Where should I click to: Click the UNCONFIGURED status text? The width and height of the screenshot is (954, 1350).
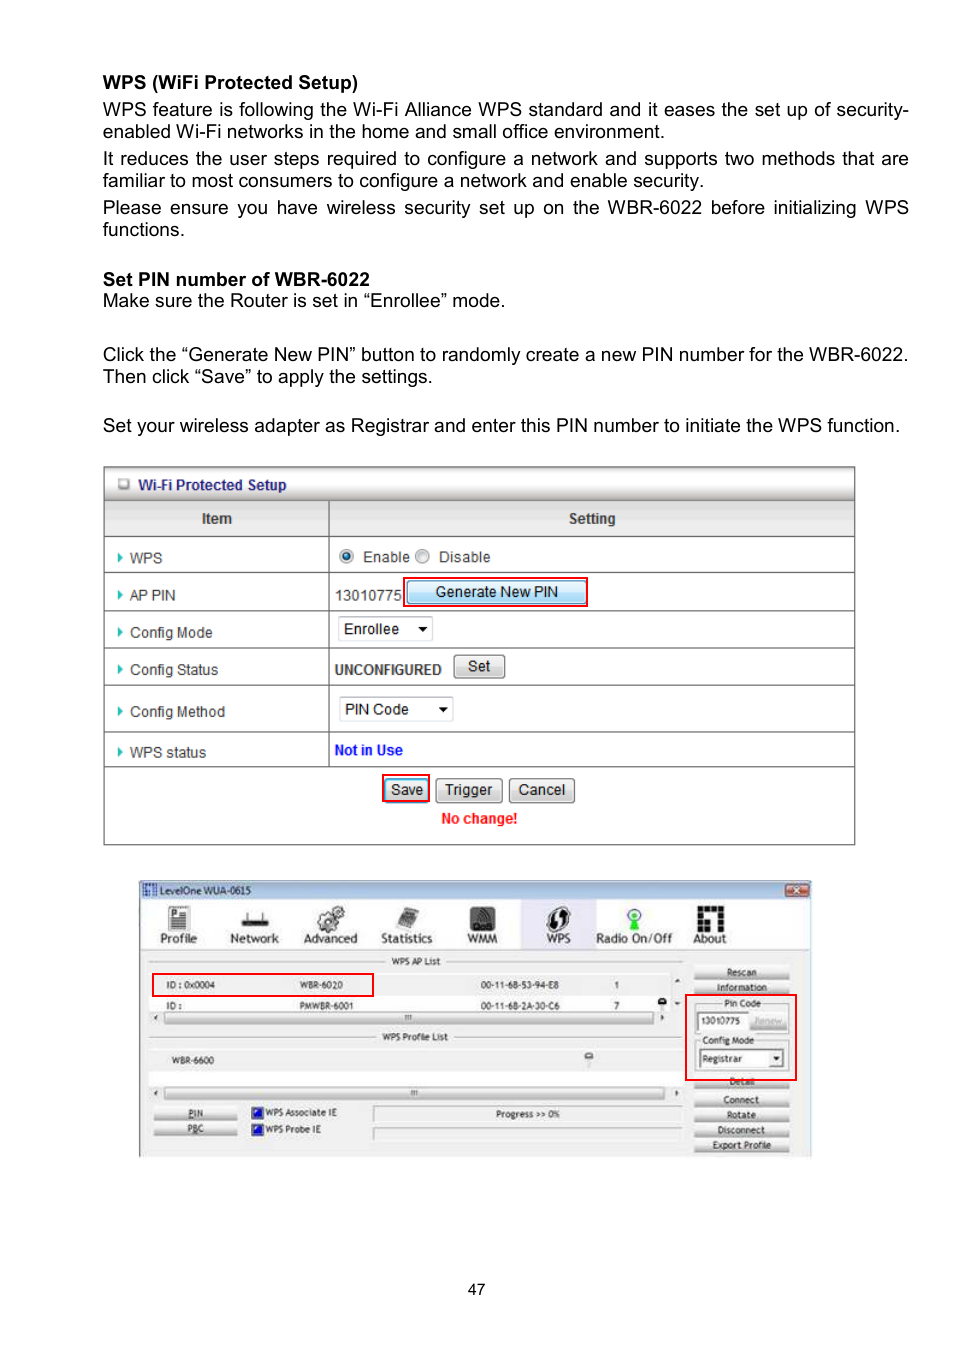(388, 669)
